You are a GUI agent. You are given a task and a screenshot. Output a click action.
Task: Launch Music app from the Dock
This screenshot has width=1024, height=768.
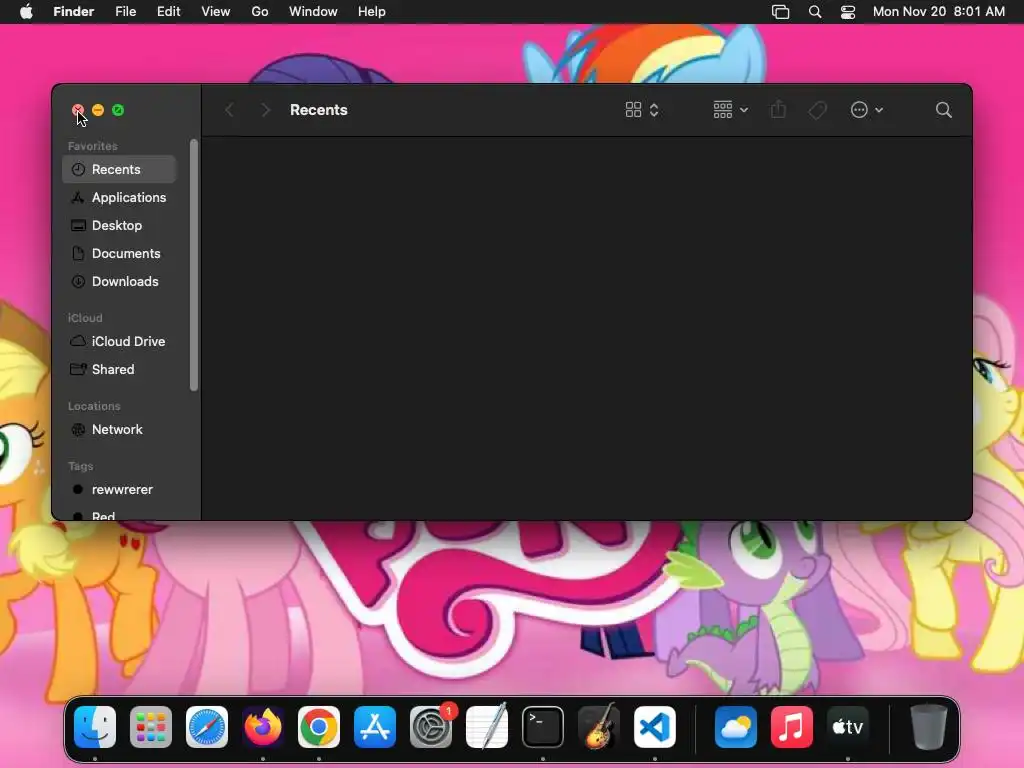tap(792, 727)
